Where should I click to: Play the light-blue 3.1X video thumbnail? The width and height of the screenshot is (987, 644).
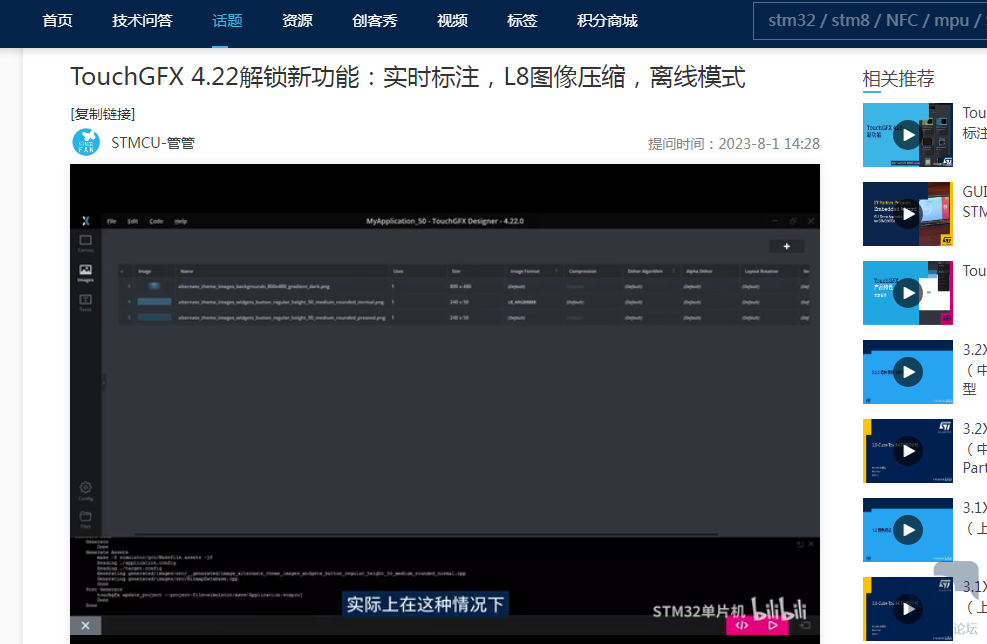coord(908,530)
